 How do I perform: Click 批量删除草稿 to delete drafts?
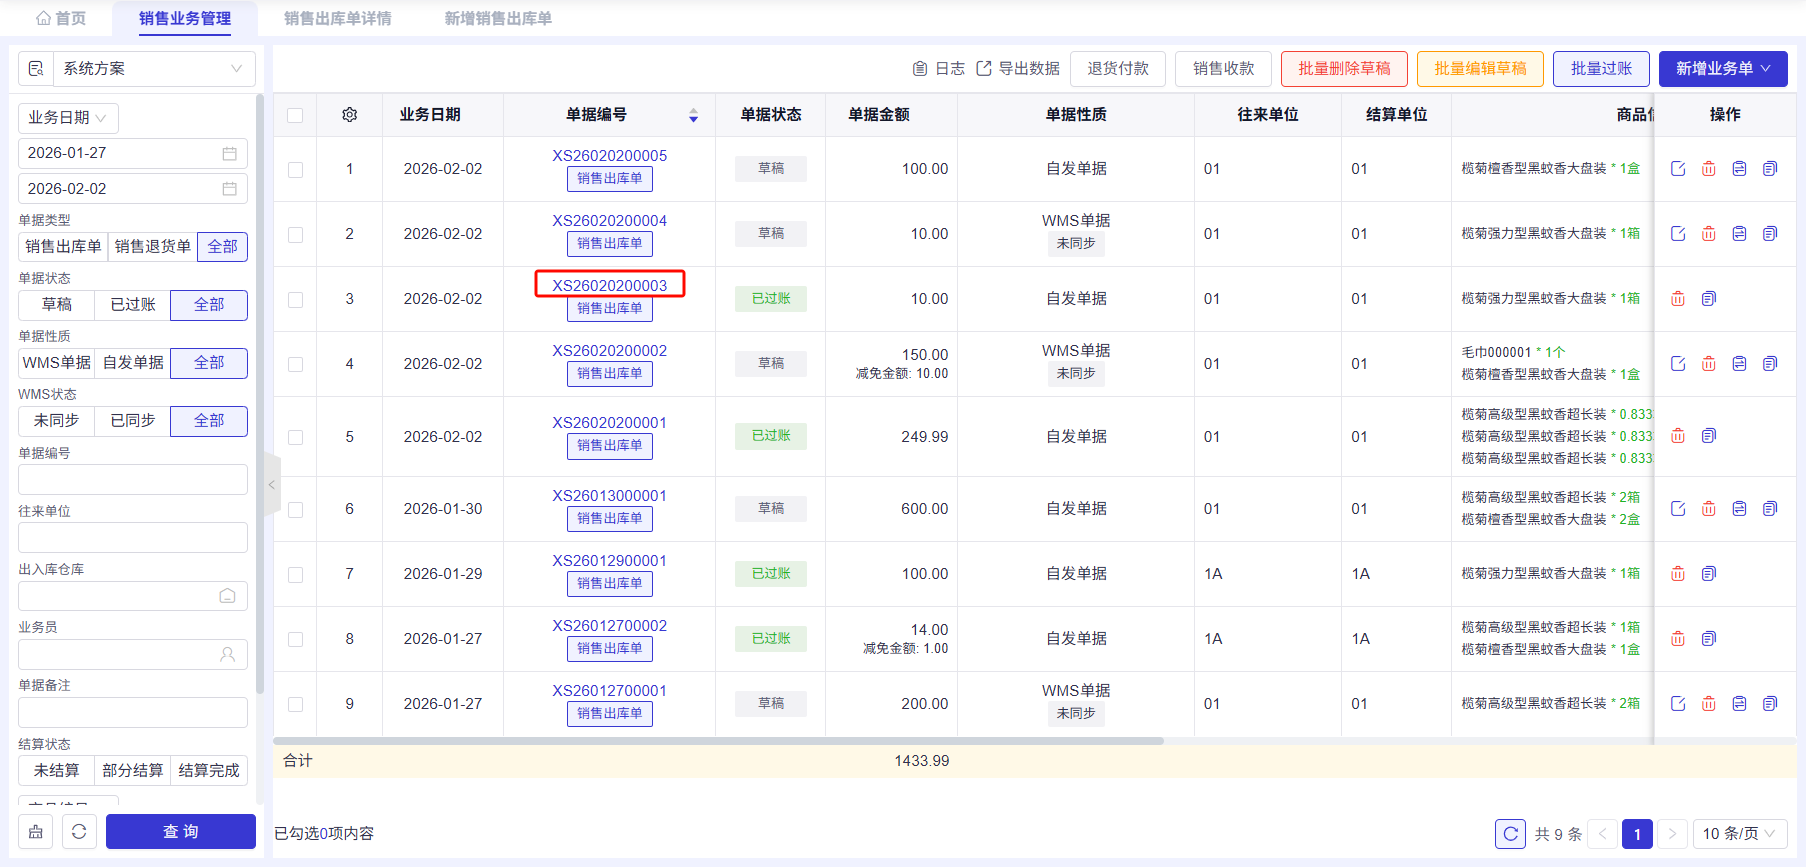(x=1344, y=69)
